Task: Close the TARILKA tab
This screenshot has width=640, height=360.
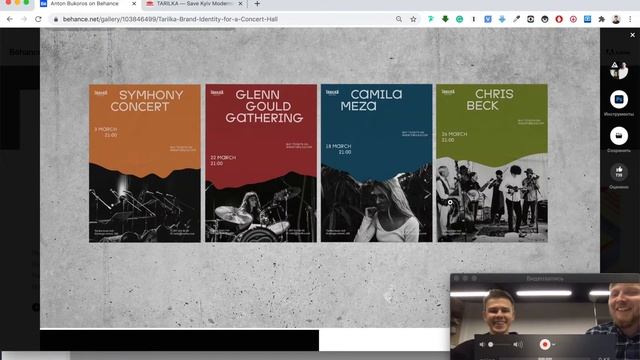Action: tap(240, 4)
